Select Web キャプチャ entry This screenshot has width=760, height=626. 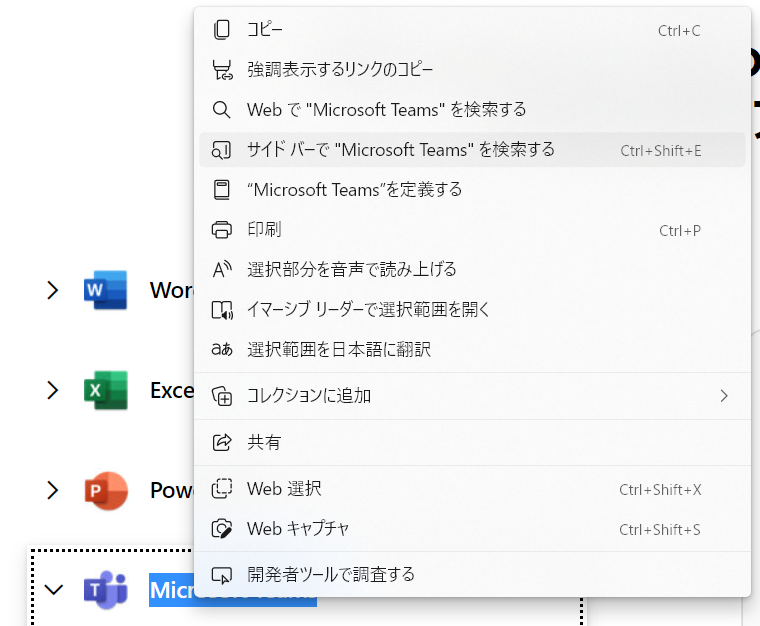472,529
